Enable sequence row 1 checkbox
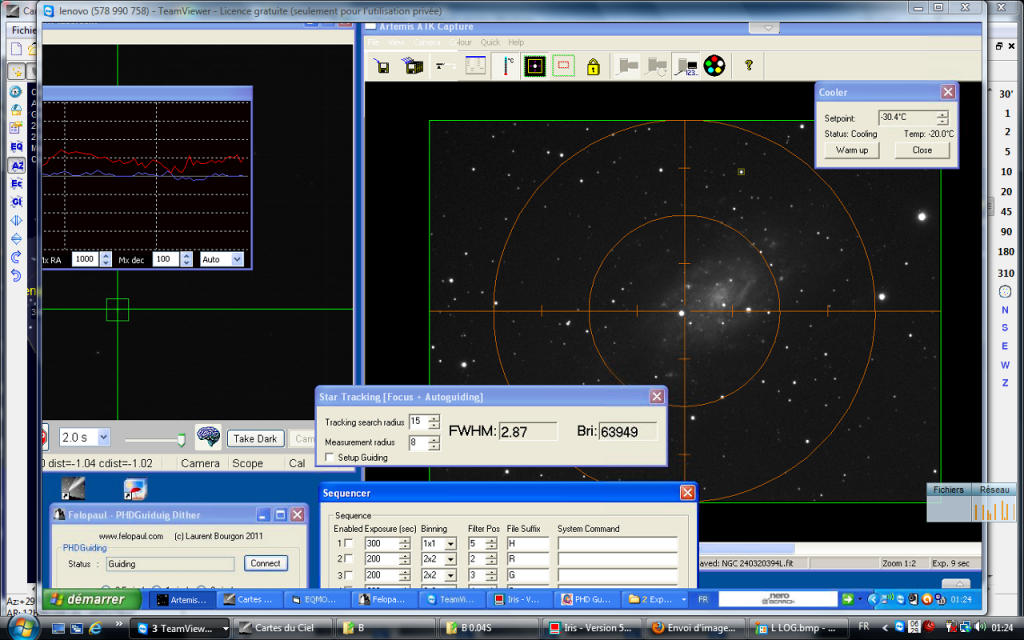 click(x=349, y=544)
